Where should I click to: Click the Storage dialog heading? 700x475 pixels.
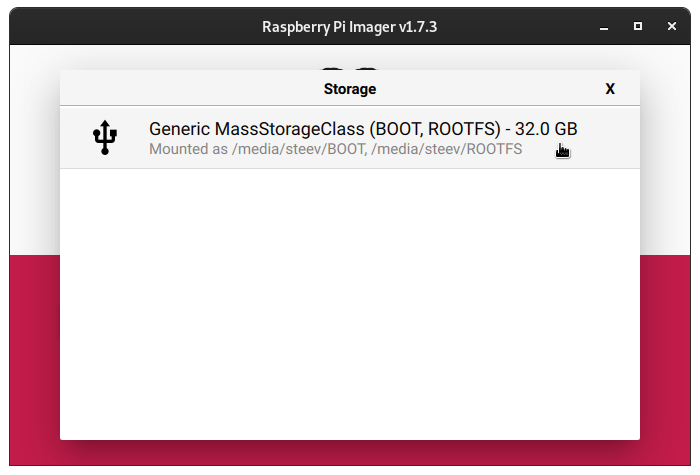click(x=350, y=89)
